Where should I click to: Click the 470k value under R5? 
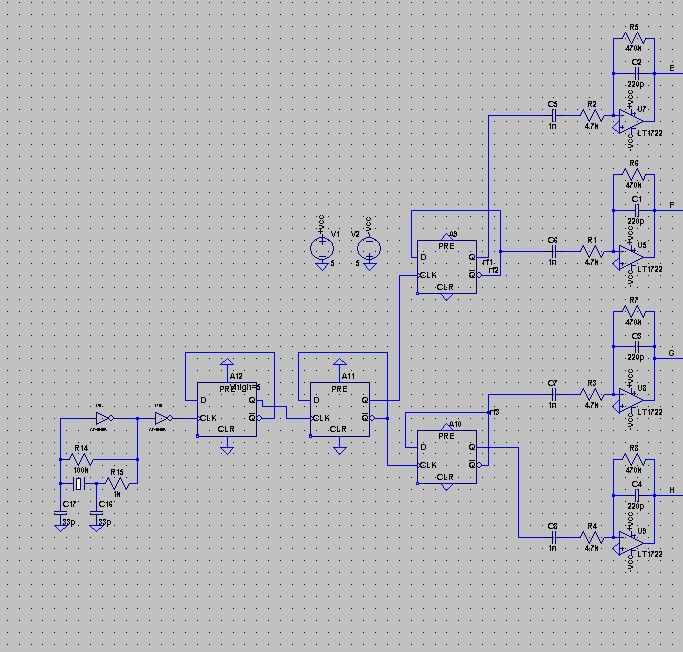633,48
